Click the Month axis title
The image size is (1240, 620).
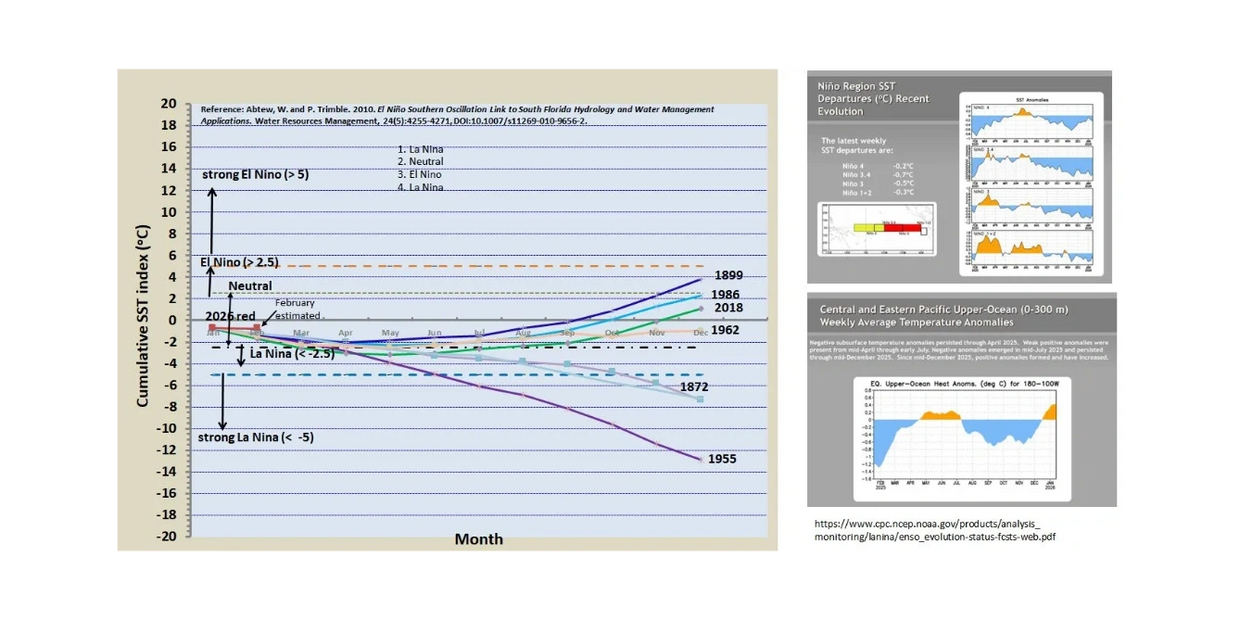tap(478, 539)
